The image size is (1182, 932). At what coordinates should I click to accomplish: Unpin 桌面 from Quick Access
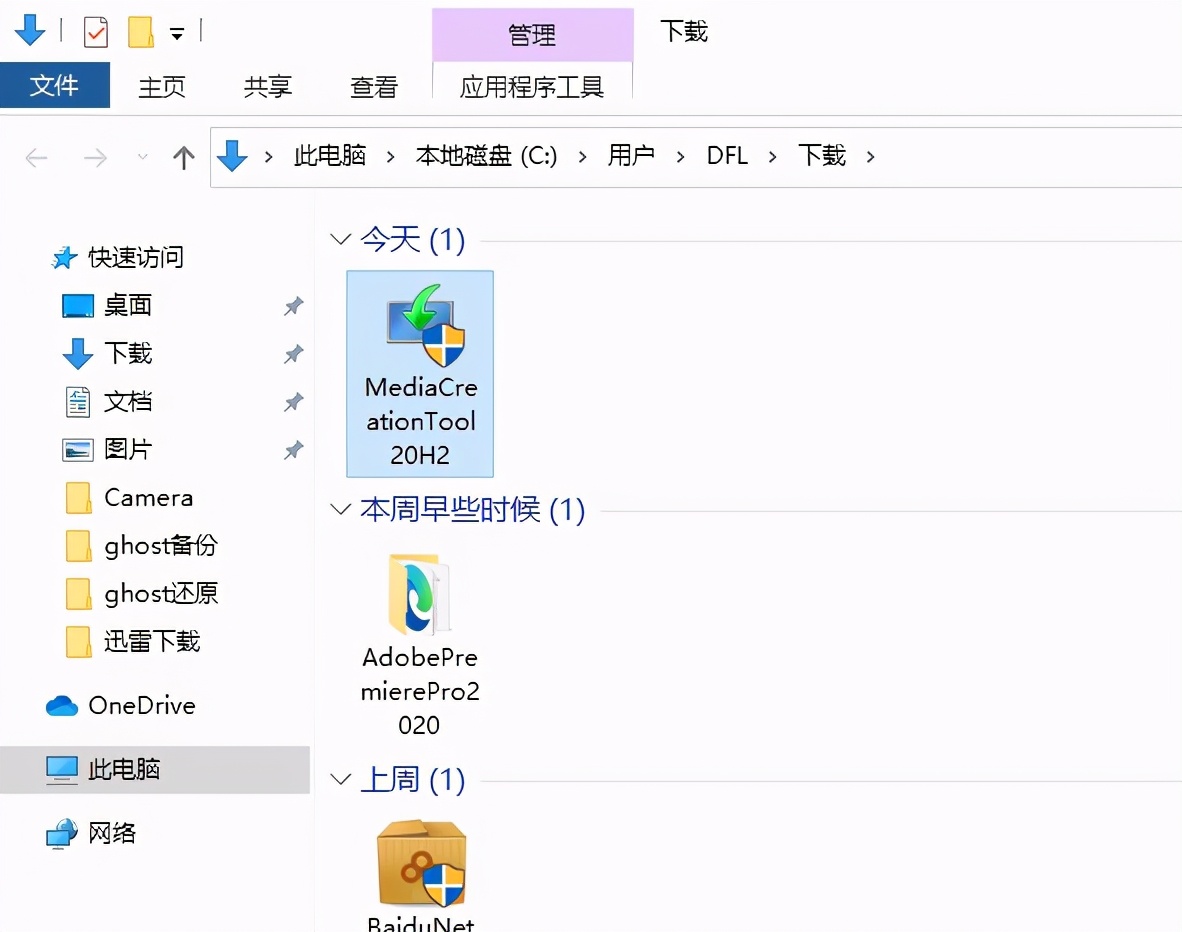pos(292,306)
